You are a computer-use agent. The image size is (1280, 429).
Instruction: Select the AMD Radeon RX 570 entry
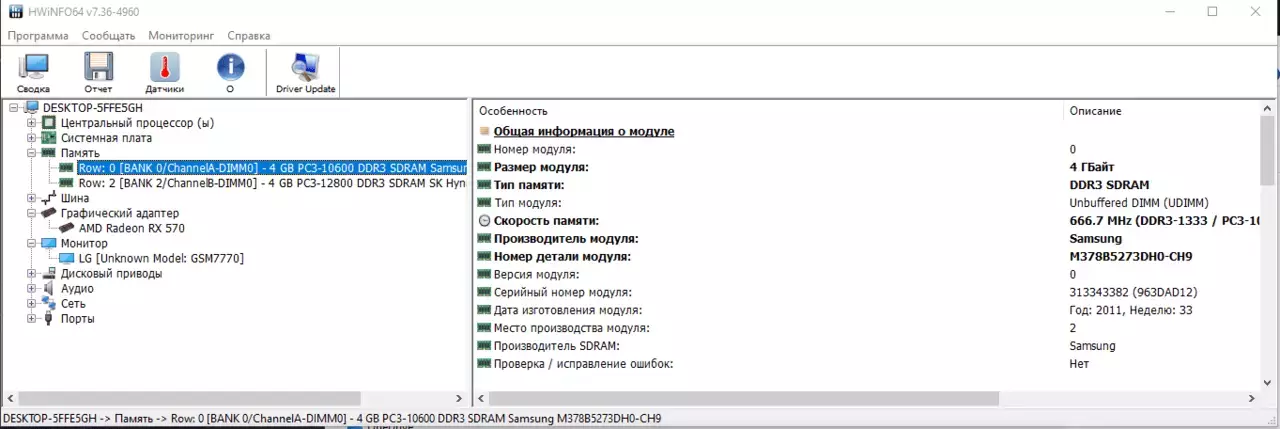click(130, 228)
